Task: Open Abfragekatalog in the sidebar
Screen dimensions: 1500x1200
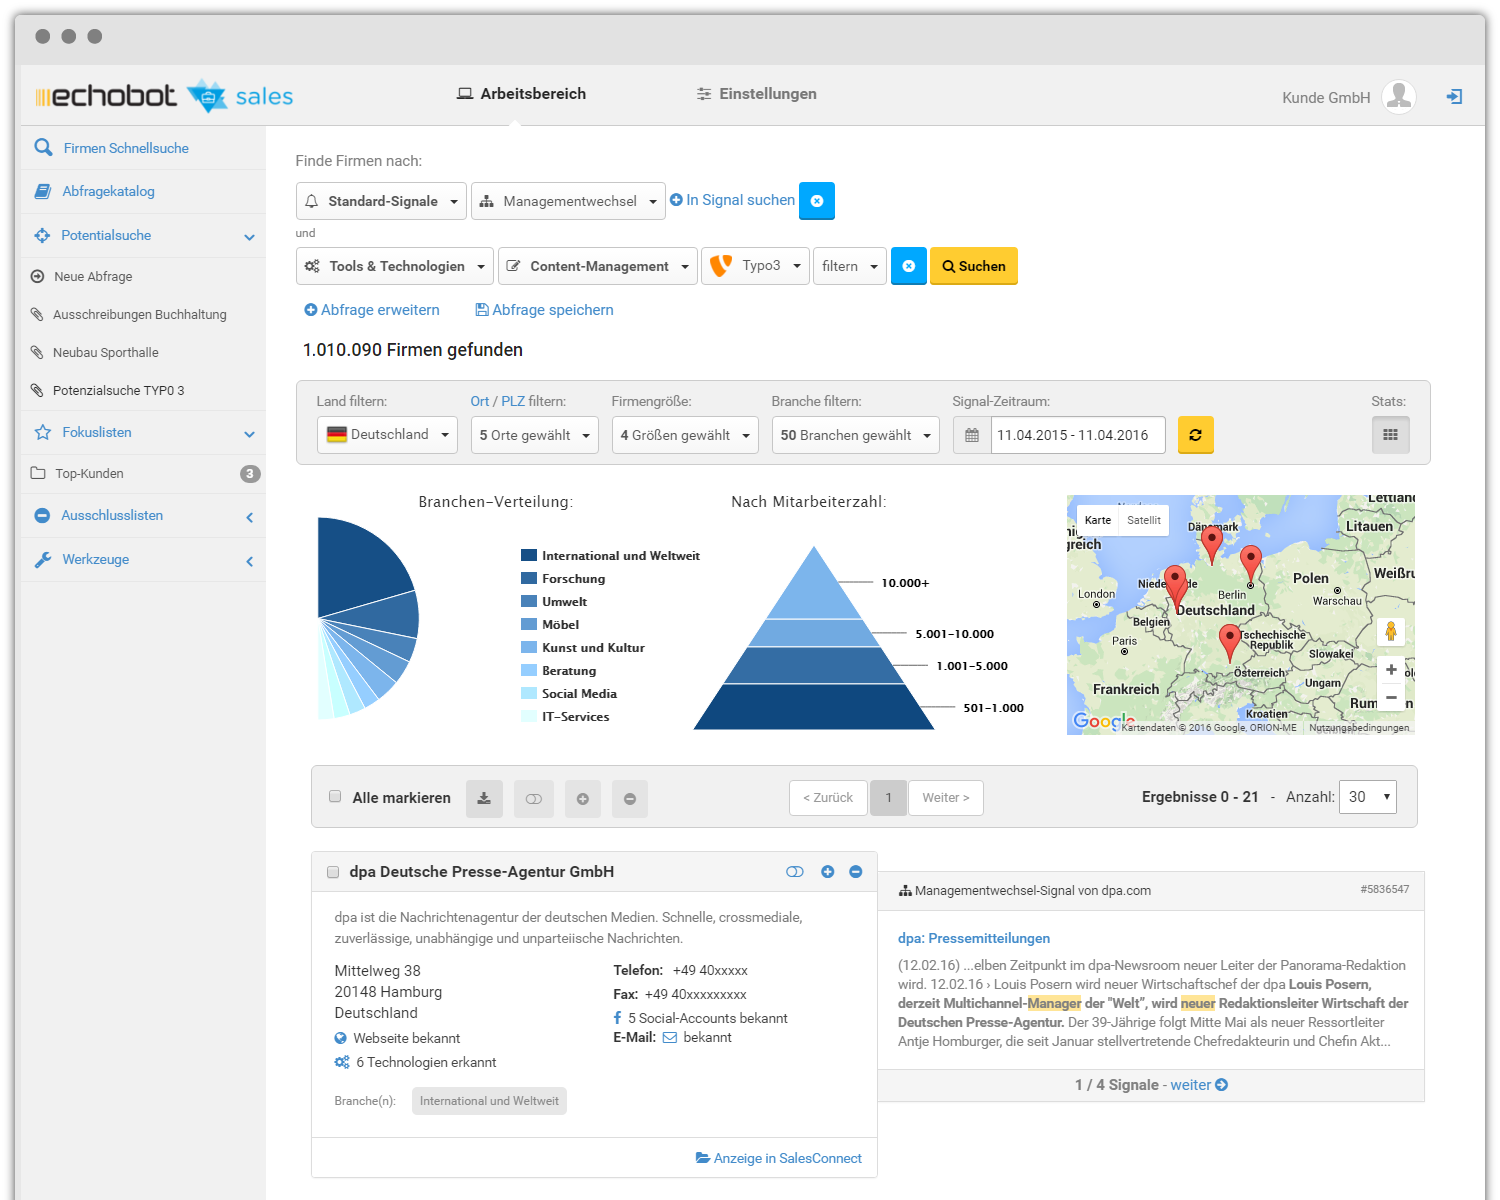Action: (x=108, y=191)
